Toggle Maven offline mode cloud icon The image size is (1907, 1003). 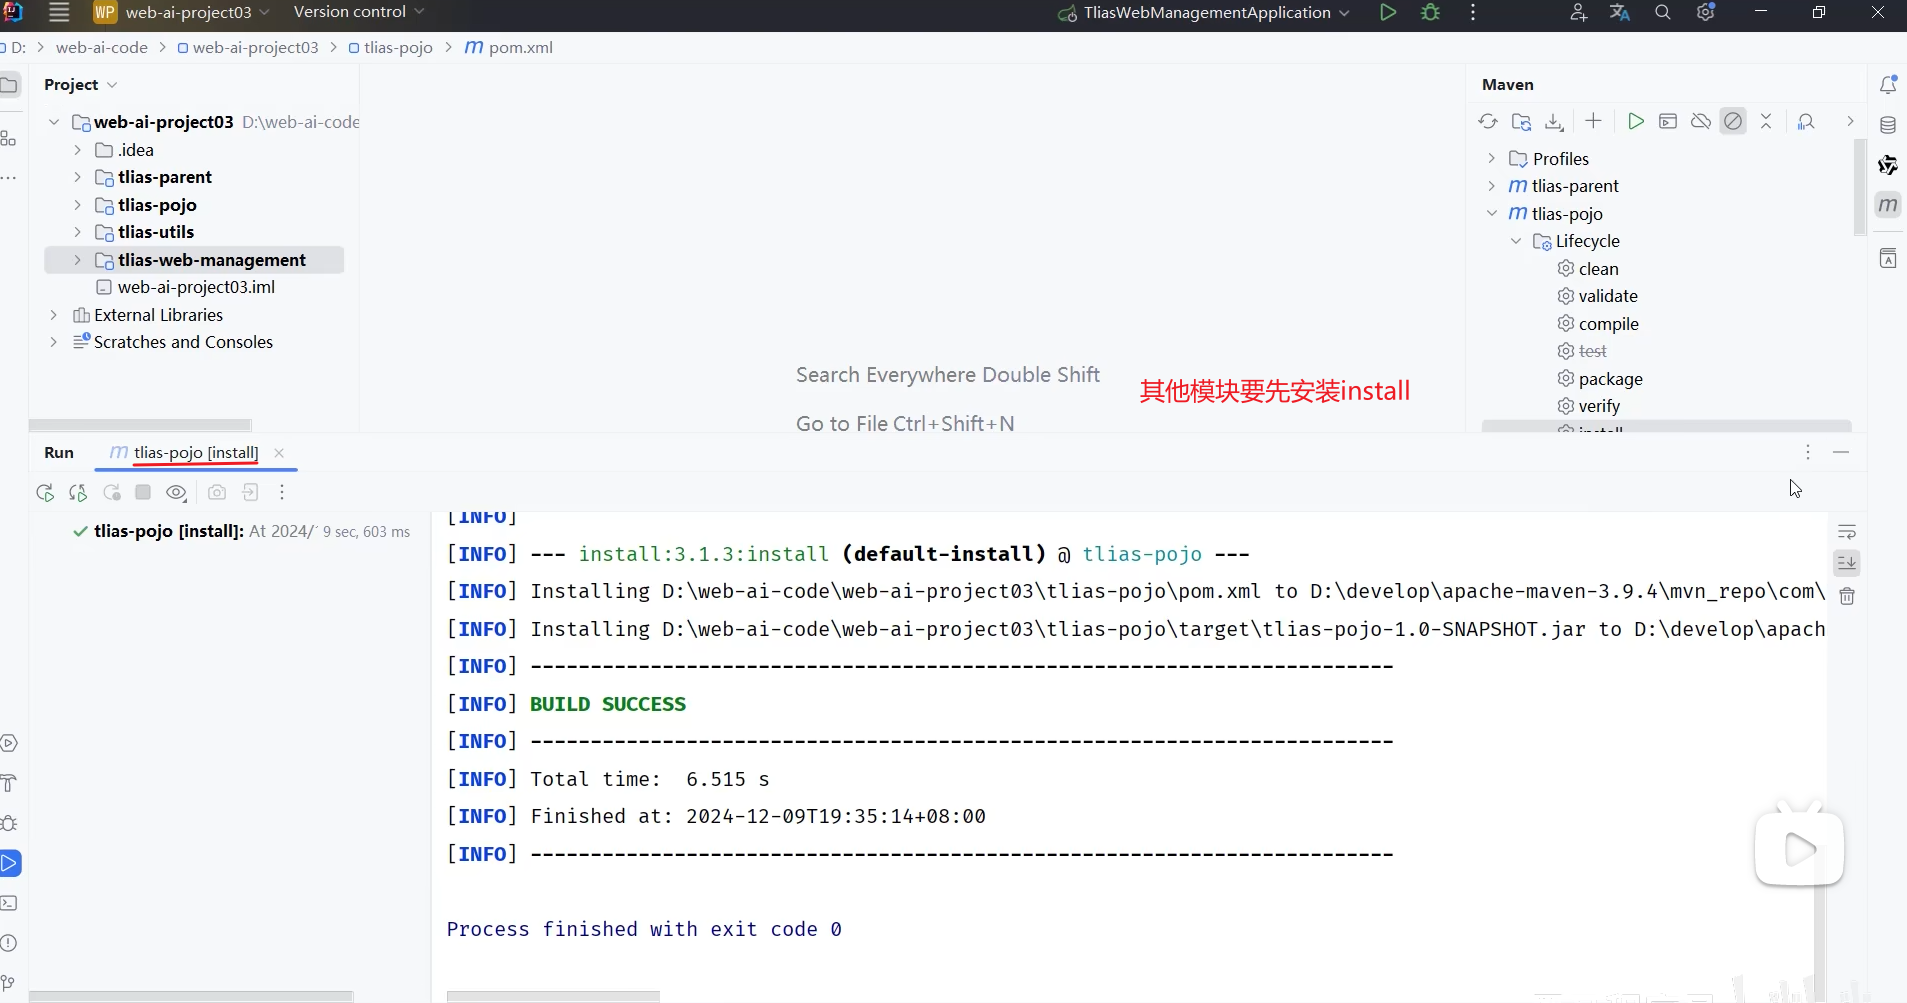tap(1700, 121)
